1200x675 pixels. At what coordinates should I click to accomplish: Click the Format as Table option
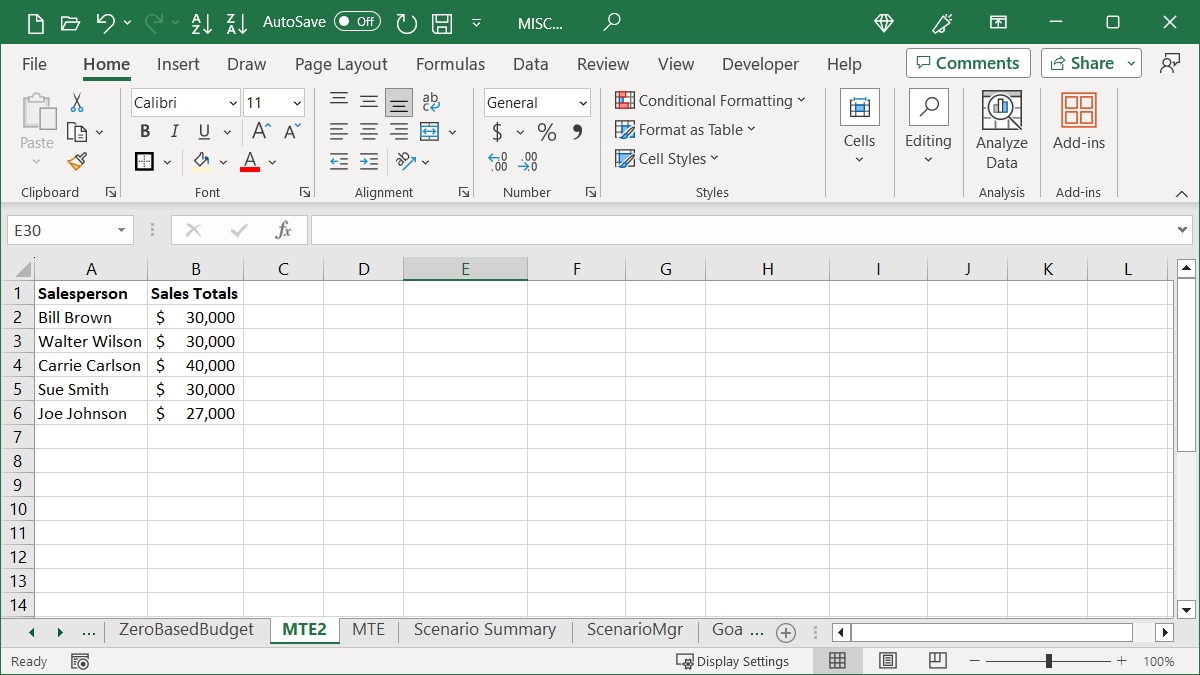tap(686, 129)
